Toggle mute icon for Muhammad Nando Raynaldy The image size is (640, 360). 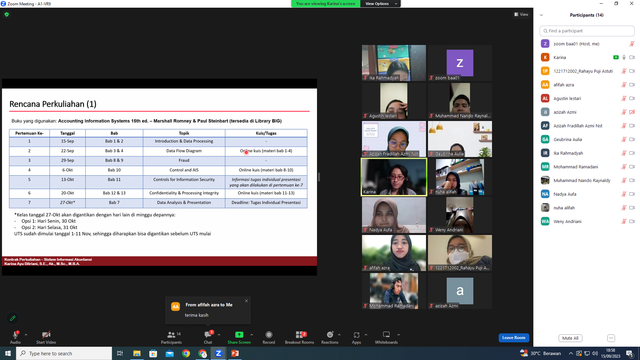pos(624,180)
